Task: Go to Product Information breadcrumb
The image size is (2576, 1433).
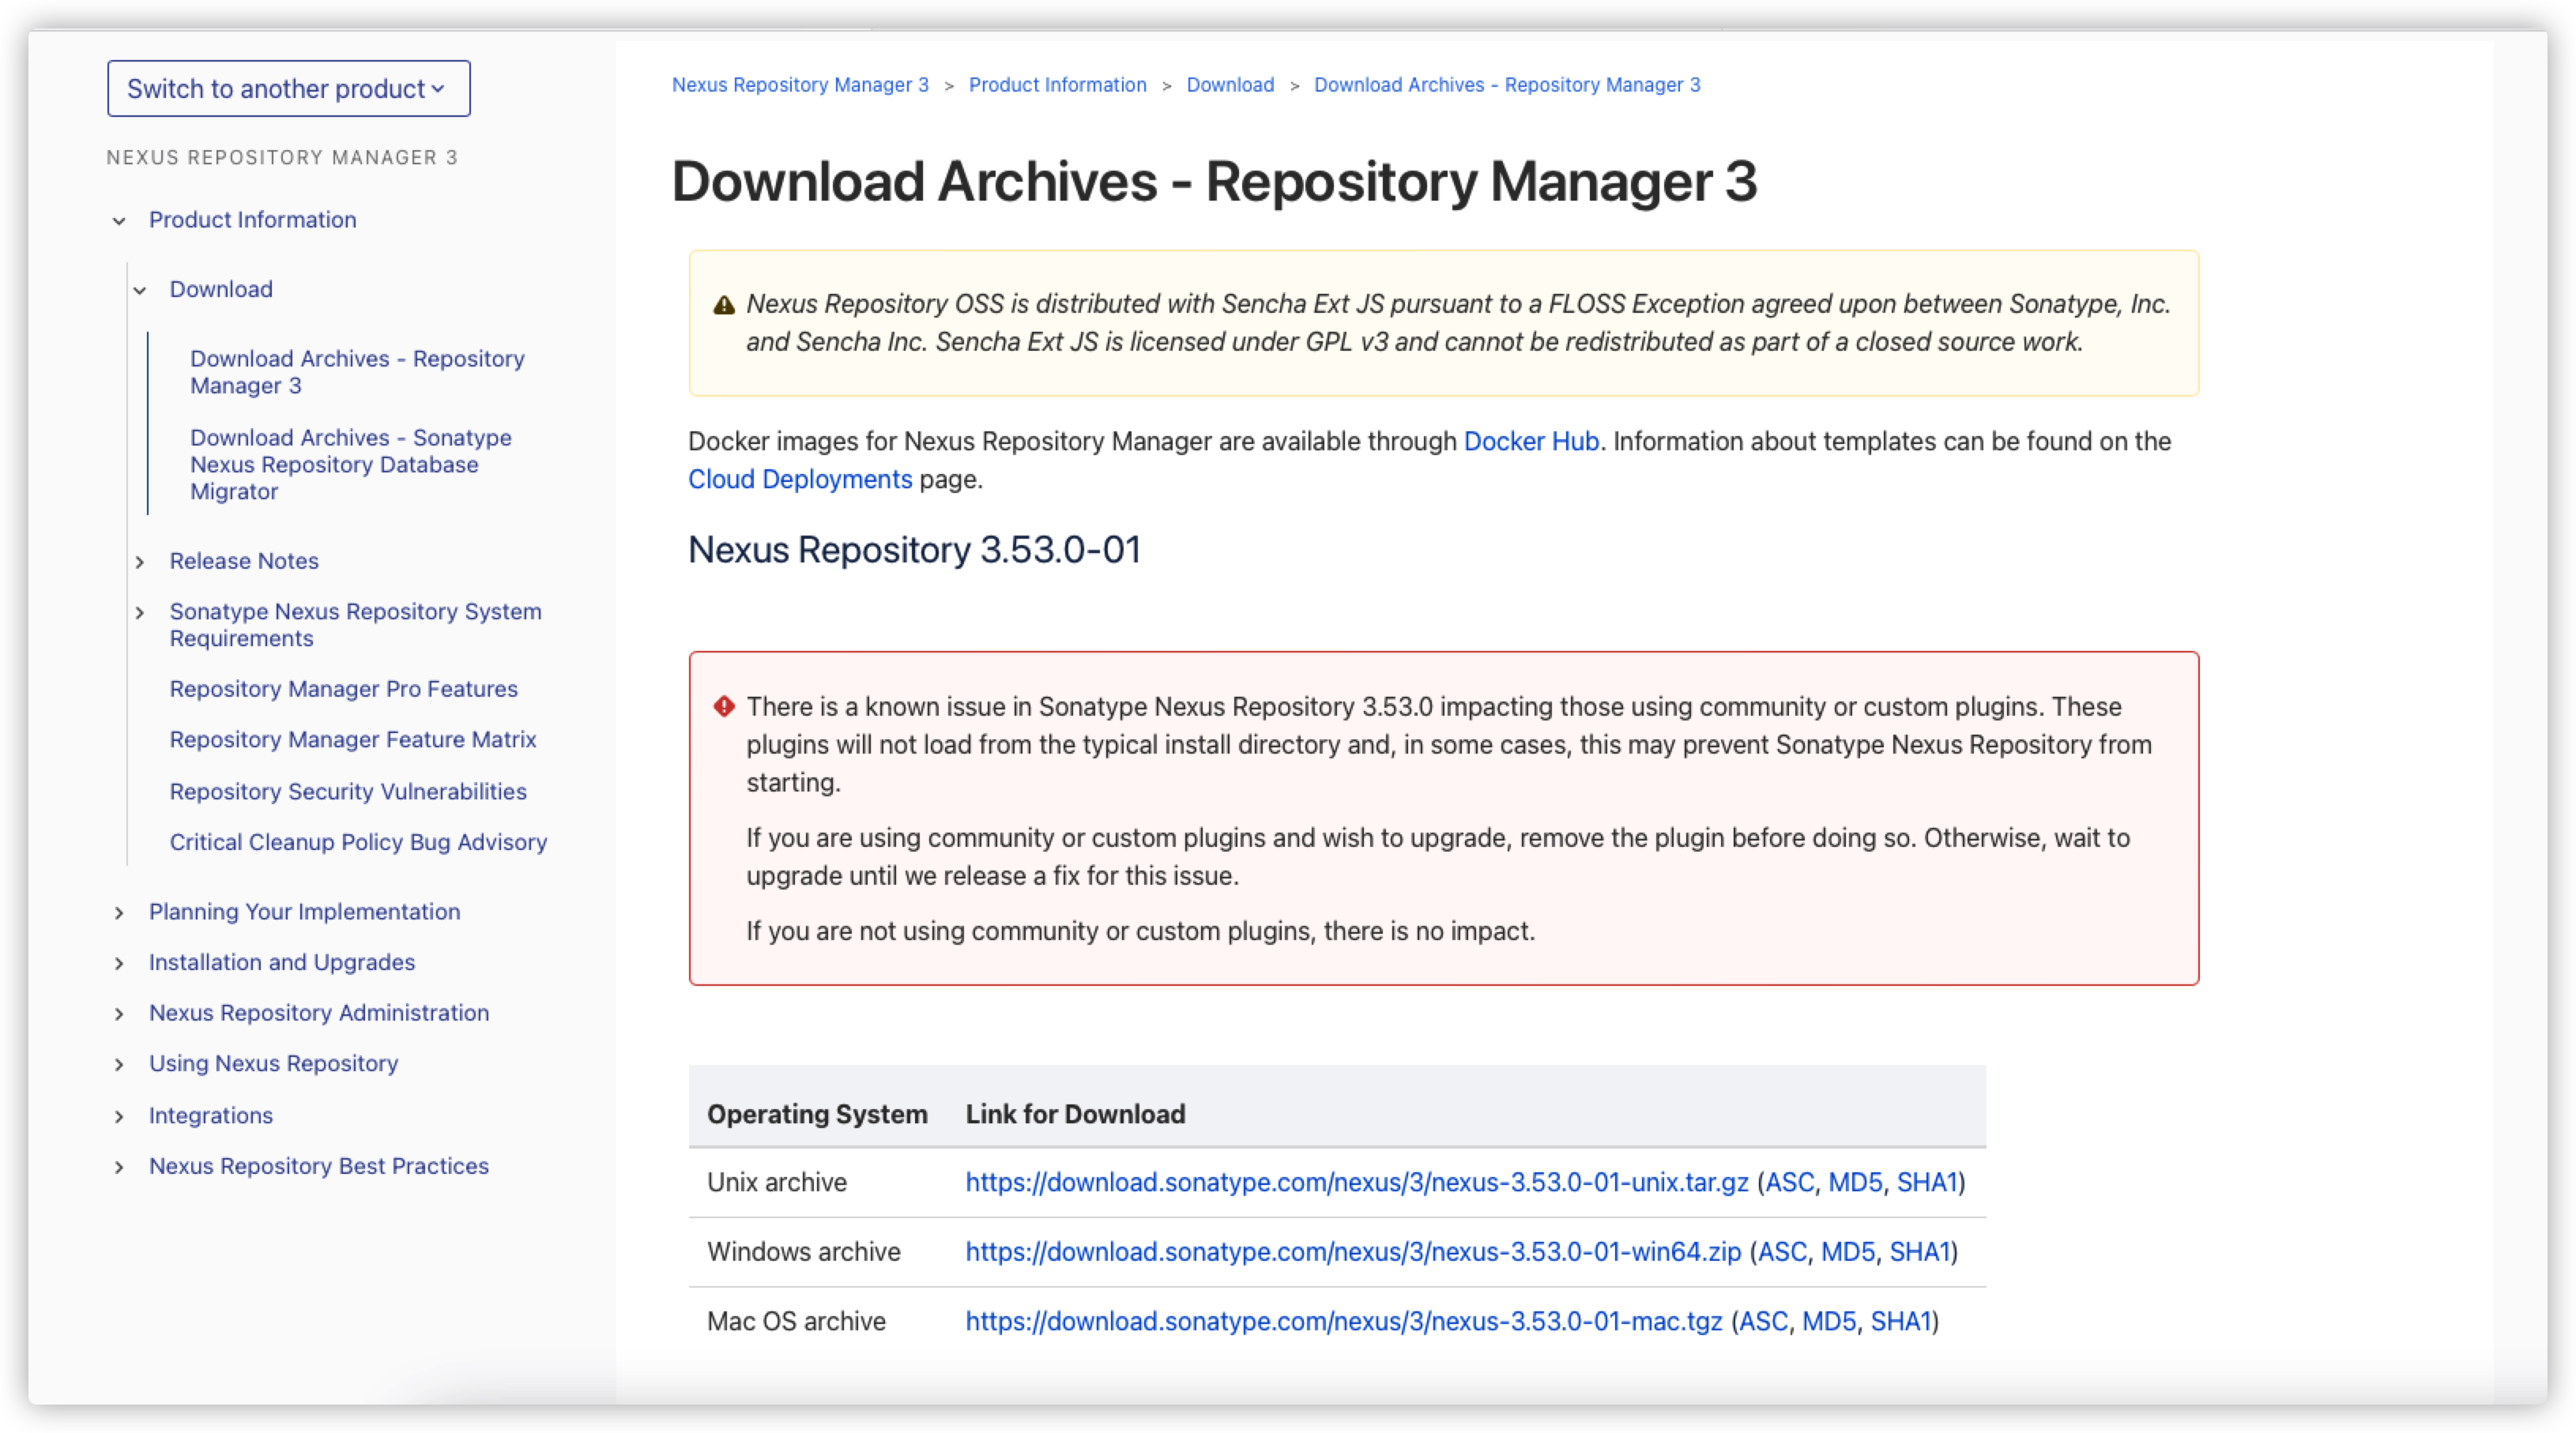Action: (x=1057, y=85)
